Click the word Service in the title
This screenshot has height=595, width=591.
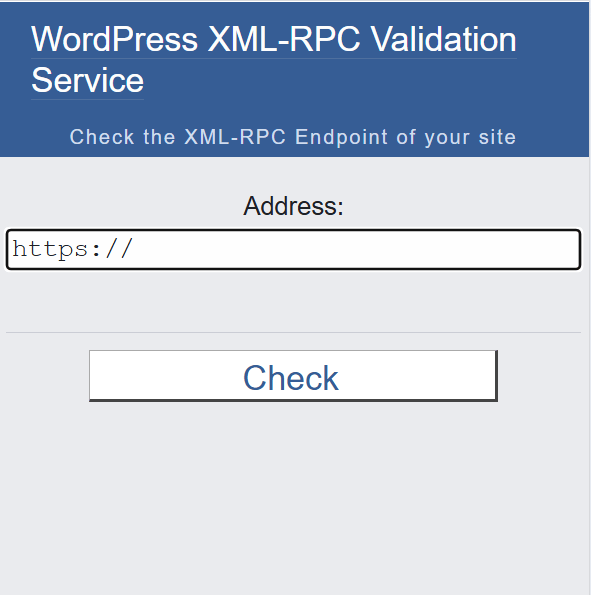87,80
